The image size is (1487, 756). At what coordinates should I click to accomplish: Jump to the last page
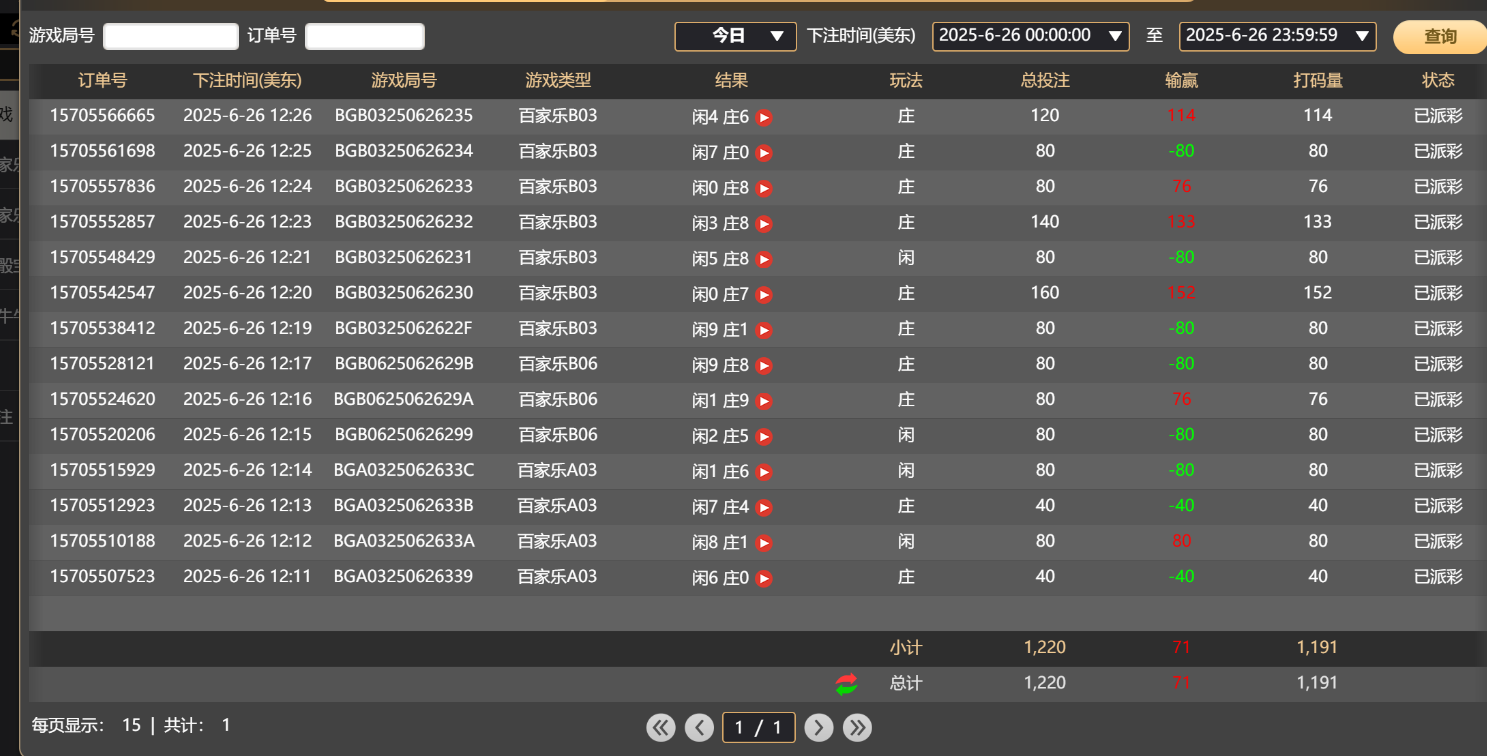[857, 727]
